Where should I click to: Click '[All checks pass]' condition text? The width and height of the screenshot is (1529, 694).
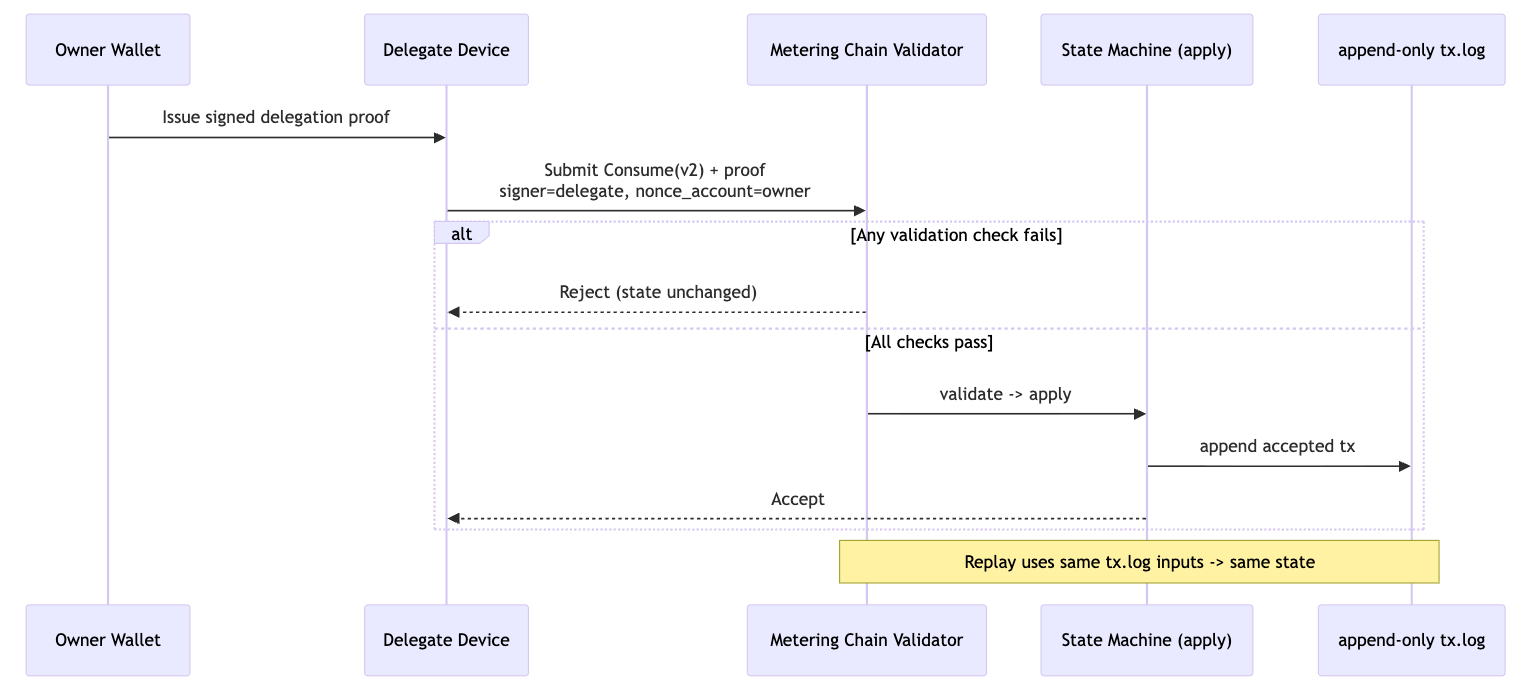click(929, 342)
